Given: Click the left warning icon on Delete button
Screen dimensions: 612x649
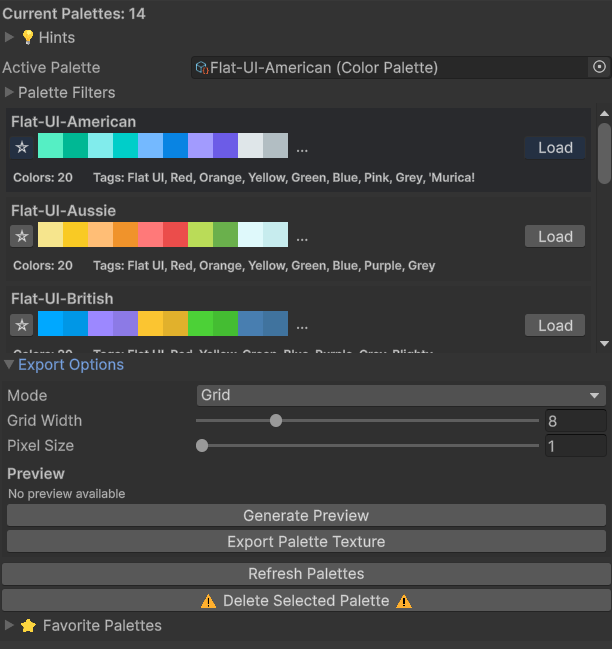Looking at the screenshot, I should [208, 601].
